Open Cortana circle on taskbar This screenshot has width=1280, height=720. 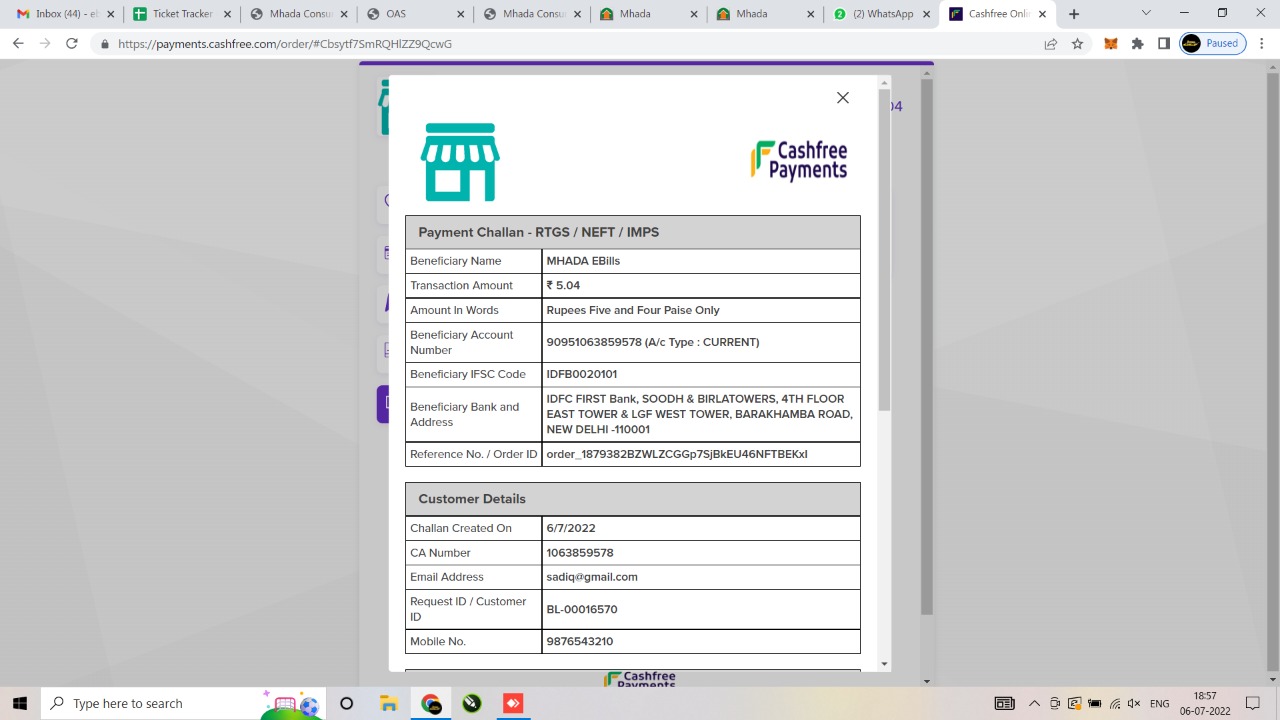click(346, 703)
